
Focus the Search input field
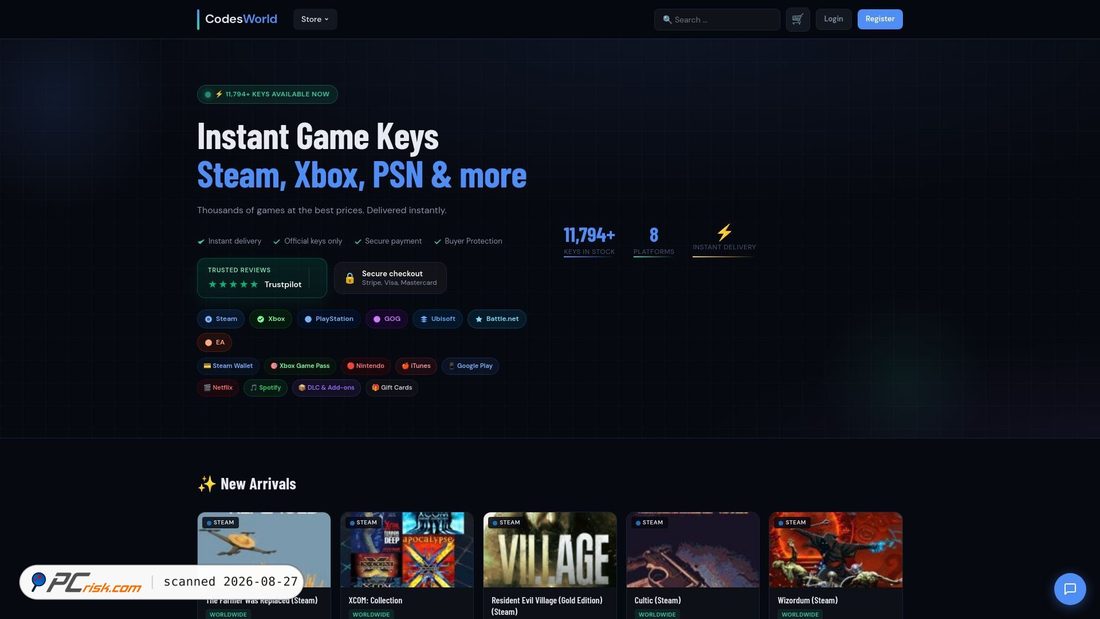[x=717, y=20]
